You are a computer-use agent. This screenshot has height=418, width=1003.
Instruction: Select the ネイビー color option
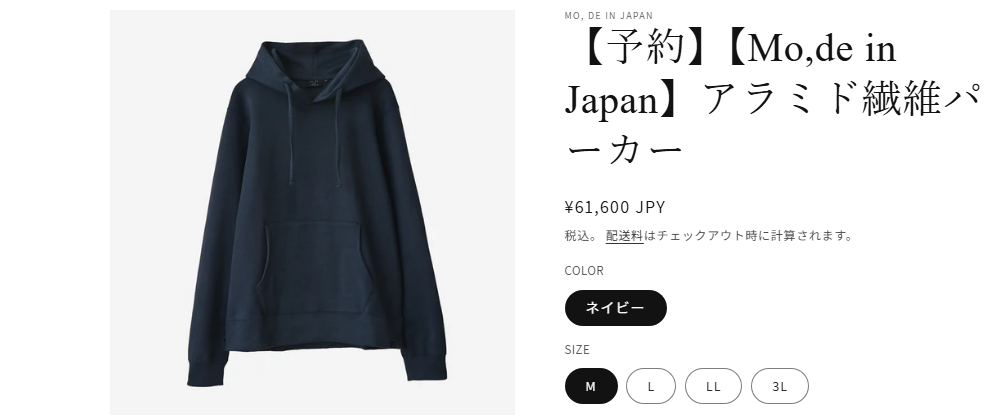pos(615,308)
